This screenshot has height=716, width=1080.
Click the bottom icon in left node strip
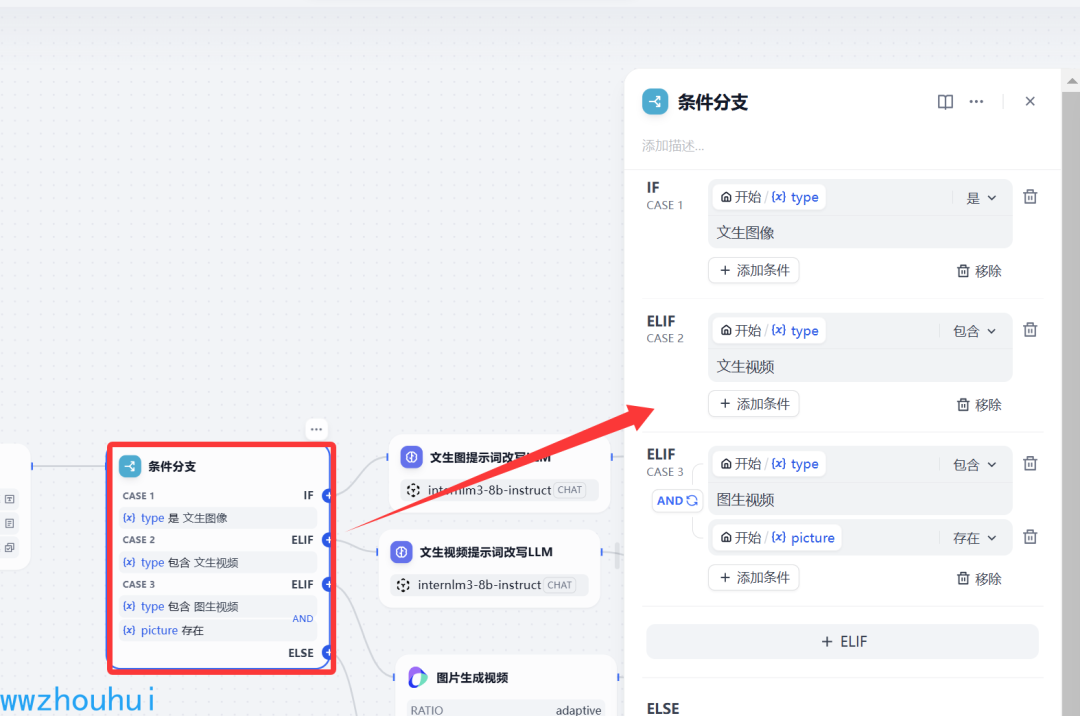point(10,547)
